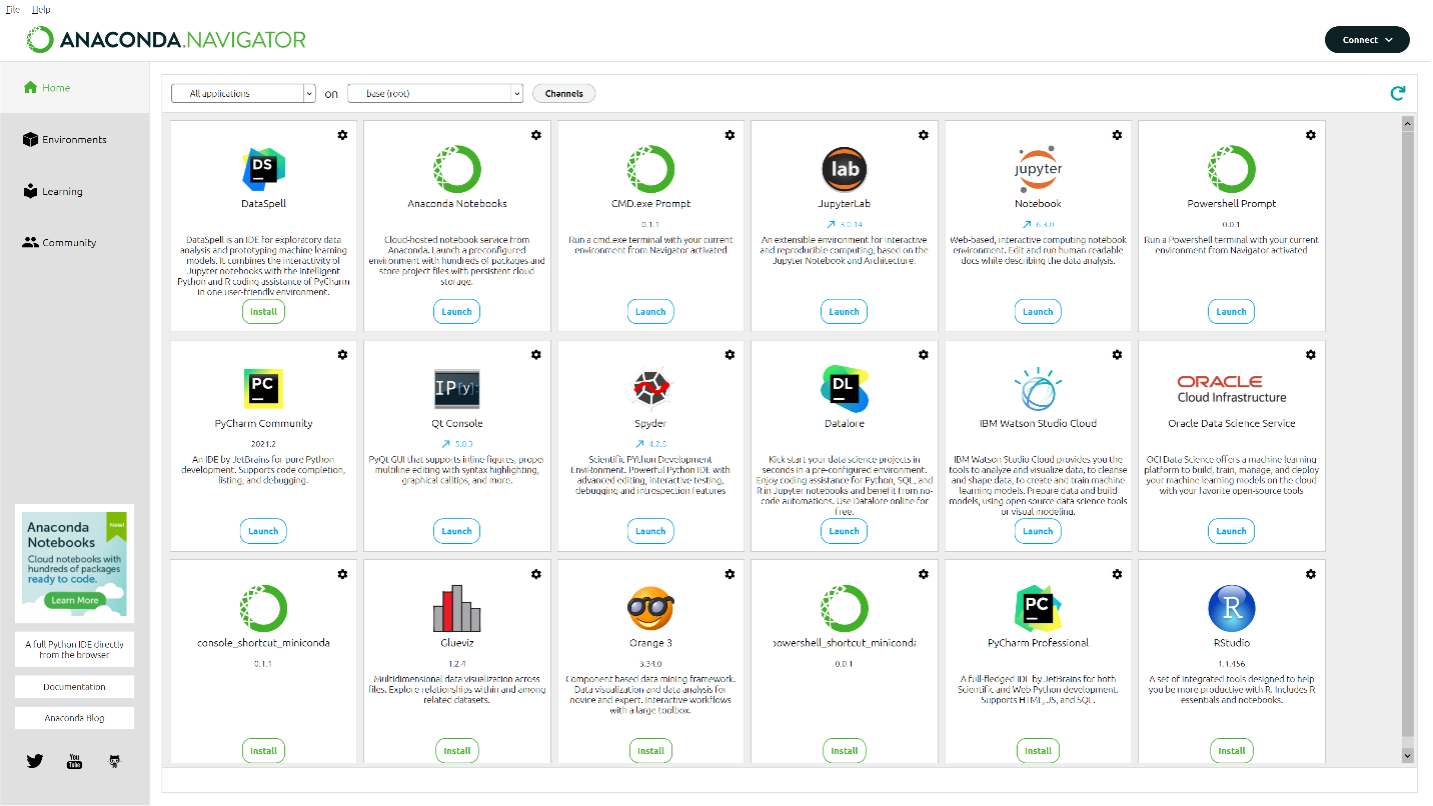Screen dimensions: 1433x806
Task: Launch IBM Watson Studio Cloud
Action: pyautogui.click(x=1038, y=531)
